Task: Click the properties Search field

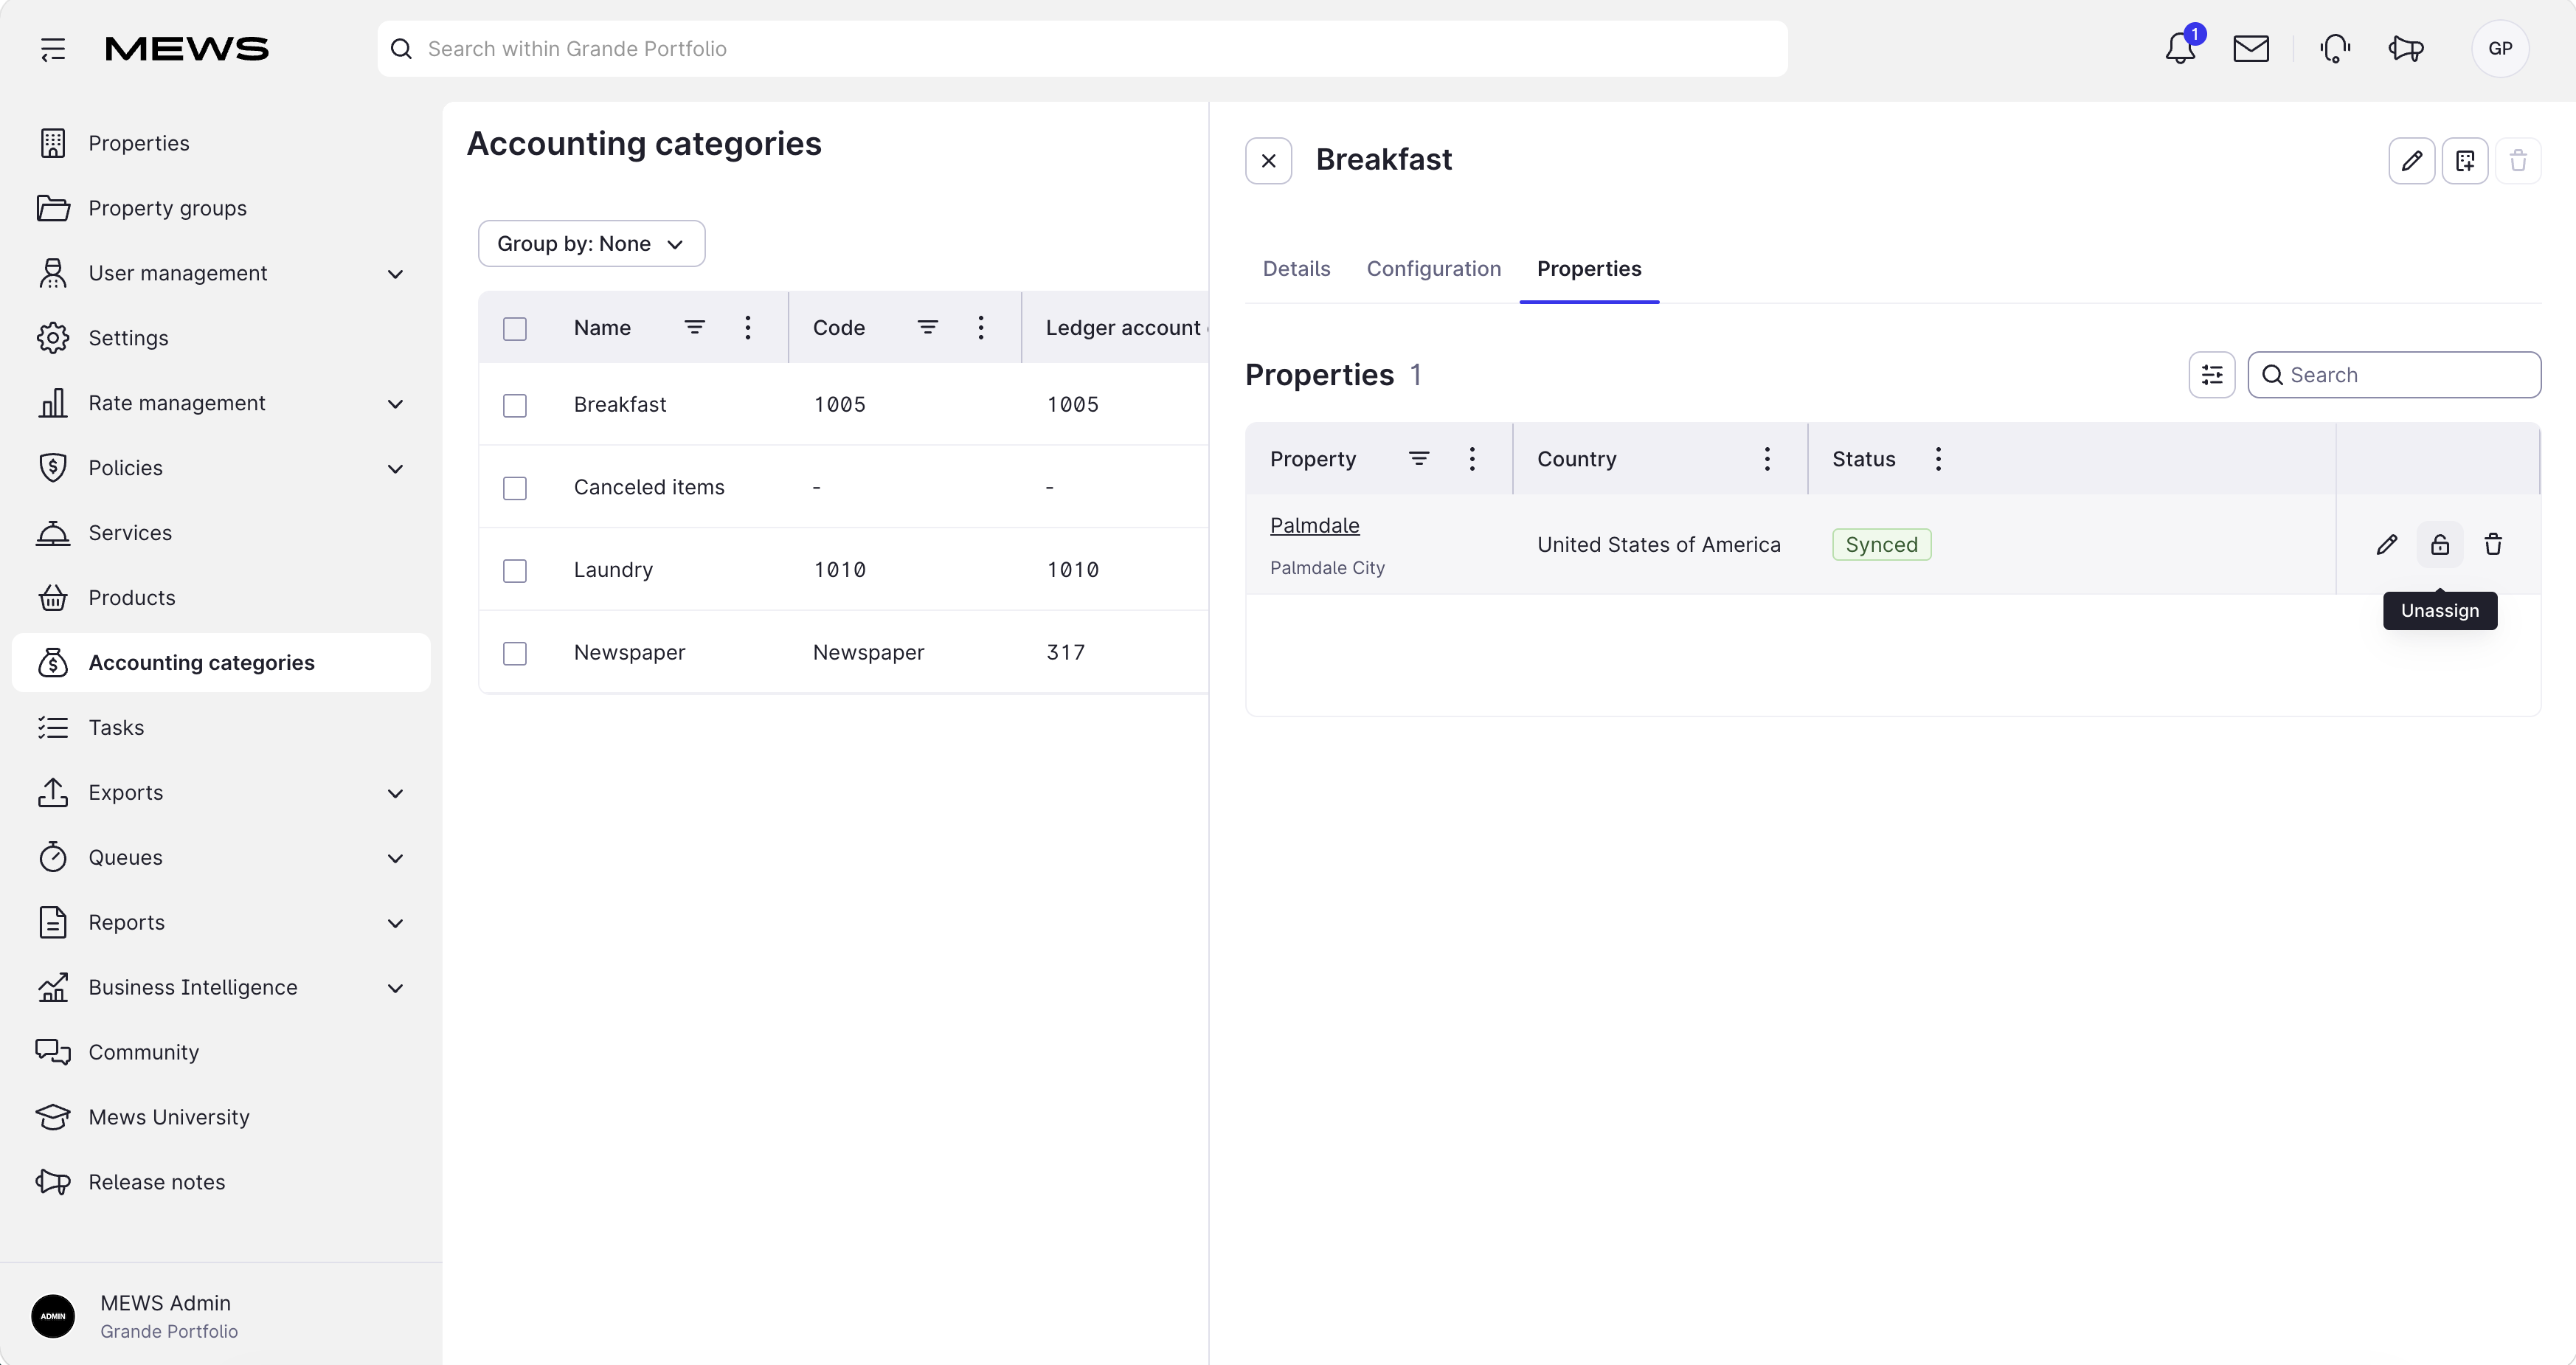Action: click(x=2394, y=375)
